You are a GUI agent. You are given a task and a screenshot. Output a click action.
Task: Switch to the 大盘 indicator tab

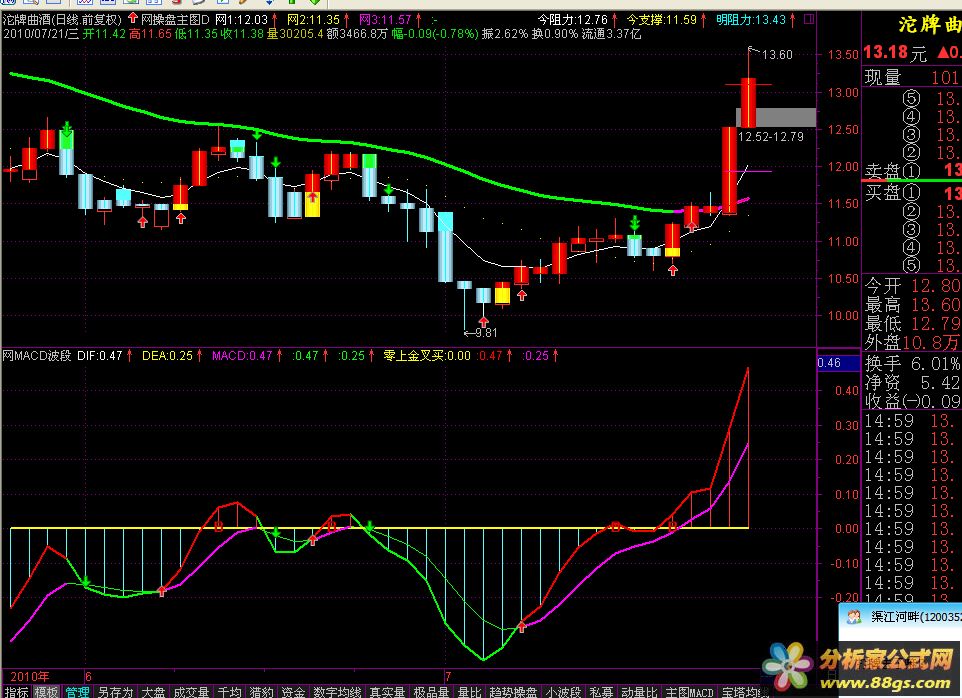[x=153, y=692]
